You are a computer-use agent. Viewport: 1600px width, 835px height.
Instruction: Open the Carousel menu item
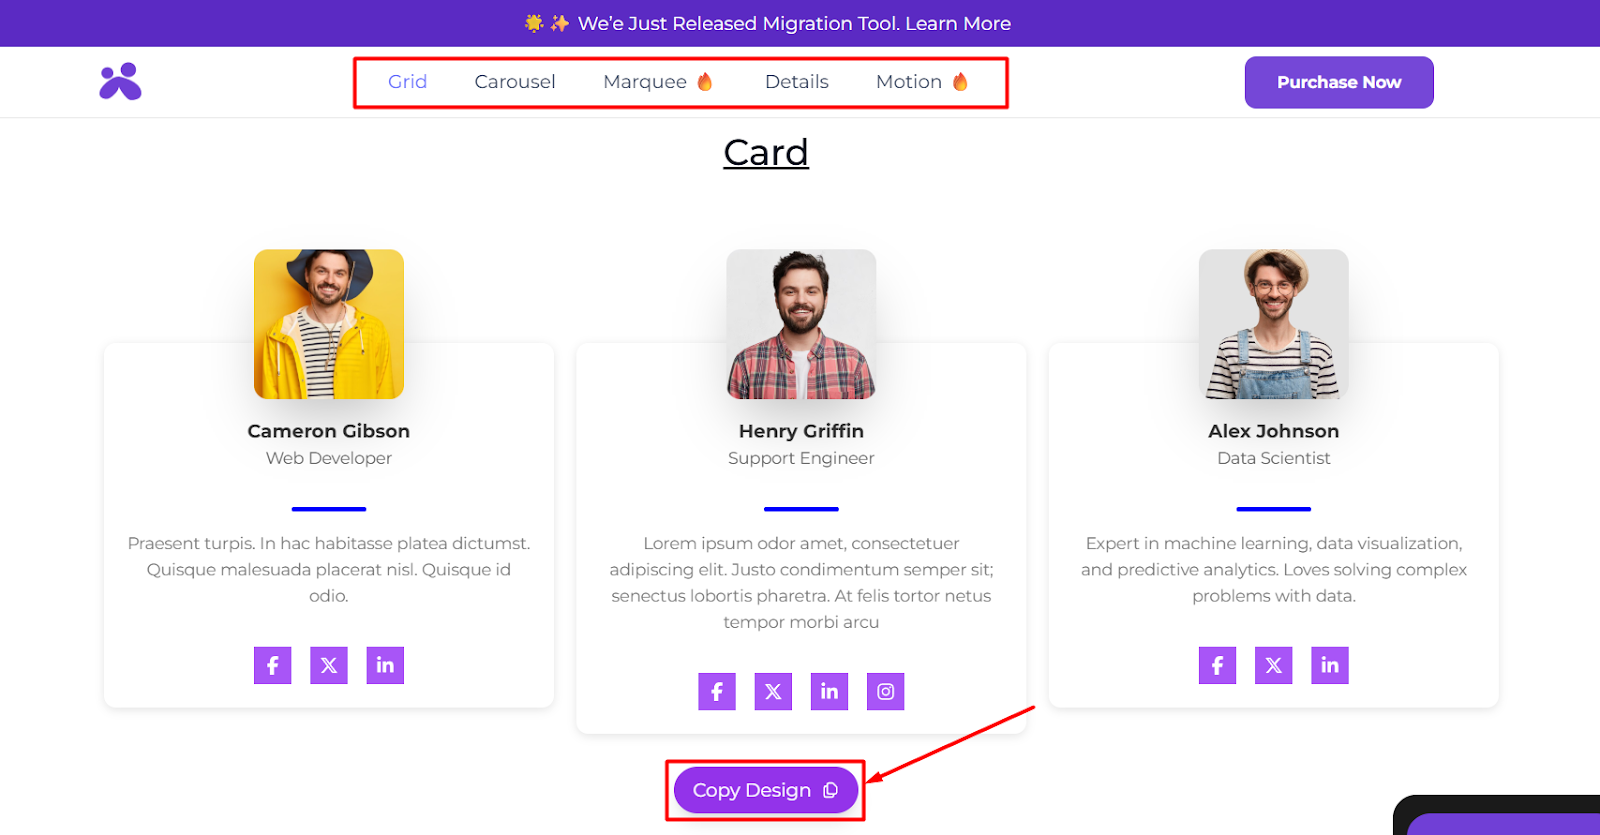coord(515,82)
